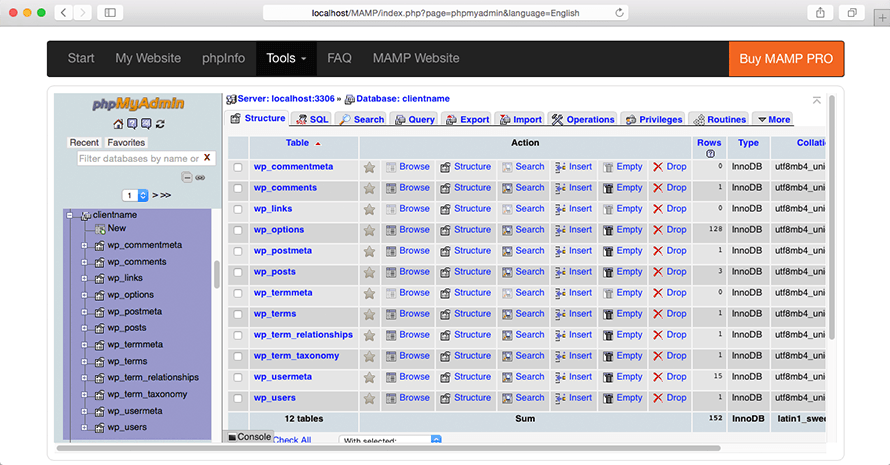Check the wp_comments row checkbox

(x=238, y=188)
